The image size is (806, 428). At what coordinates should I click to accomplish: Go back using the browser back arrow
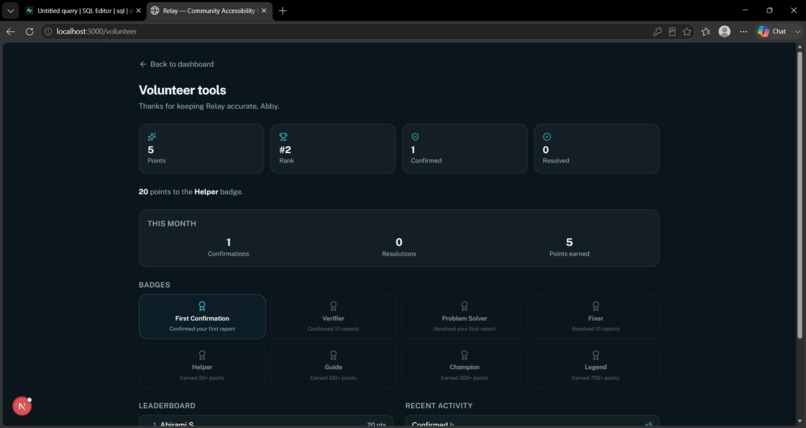pos(10,31)
